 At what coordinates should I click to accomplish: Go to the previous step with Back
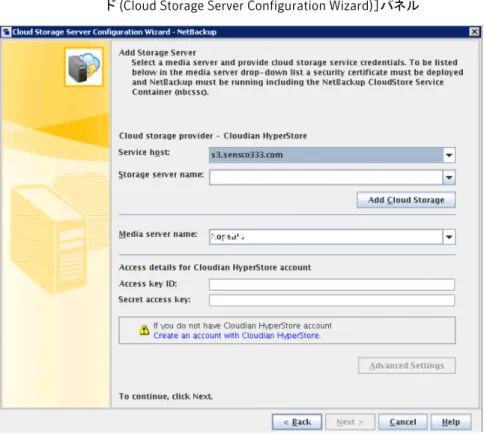[x=297, y=422]
